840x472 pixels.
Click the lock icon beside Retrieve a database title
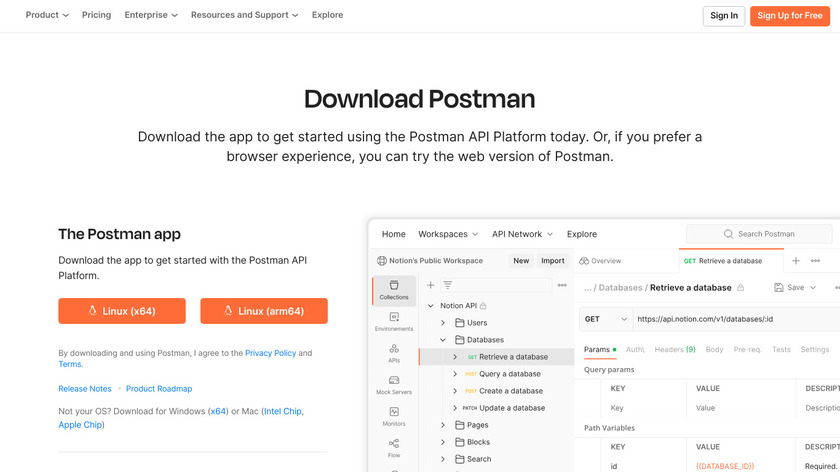tap(740, 288)
